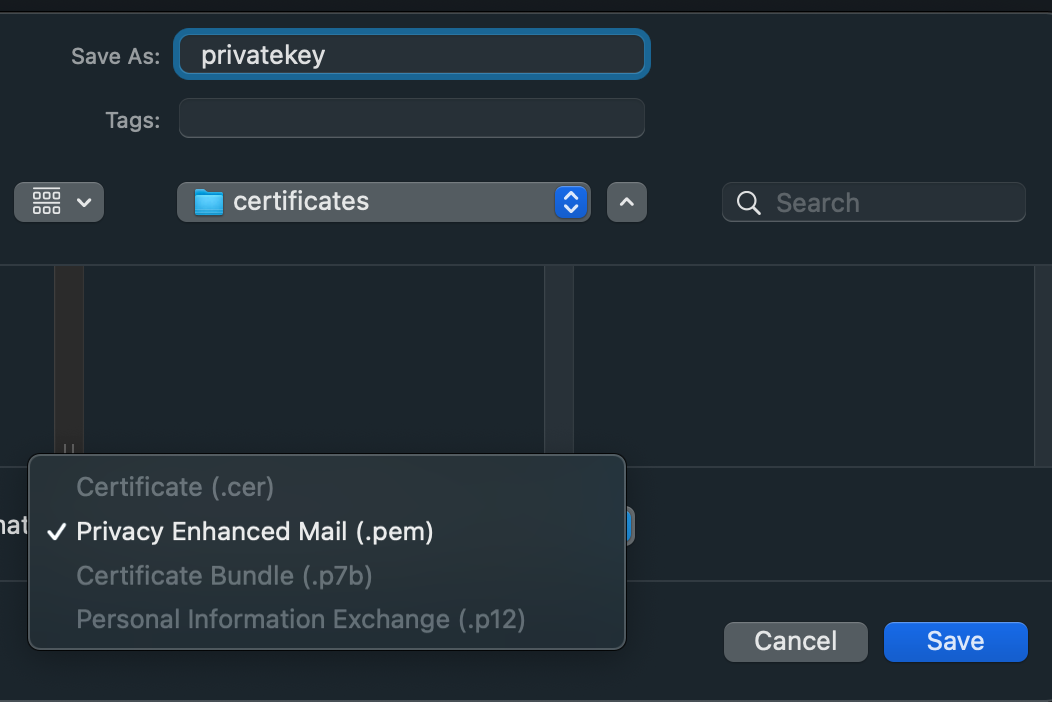The width and height of the screenshot is (1052, 702).
Task: Select Certificate (.cer) format
Action: point(175,487)
